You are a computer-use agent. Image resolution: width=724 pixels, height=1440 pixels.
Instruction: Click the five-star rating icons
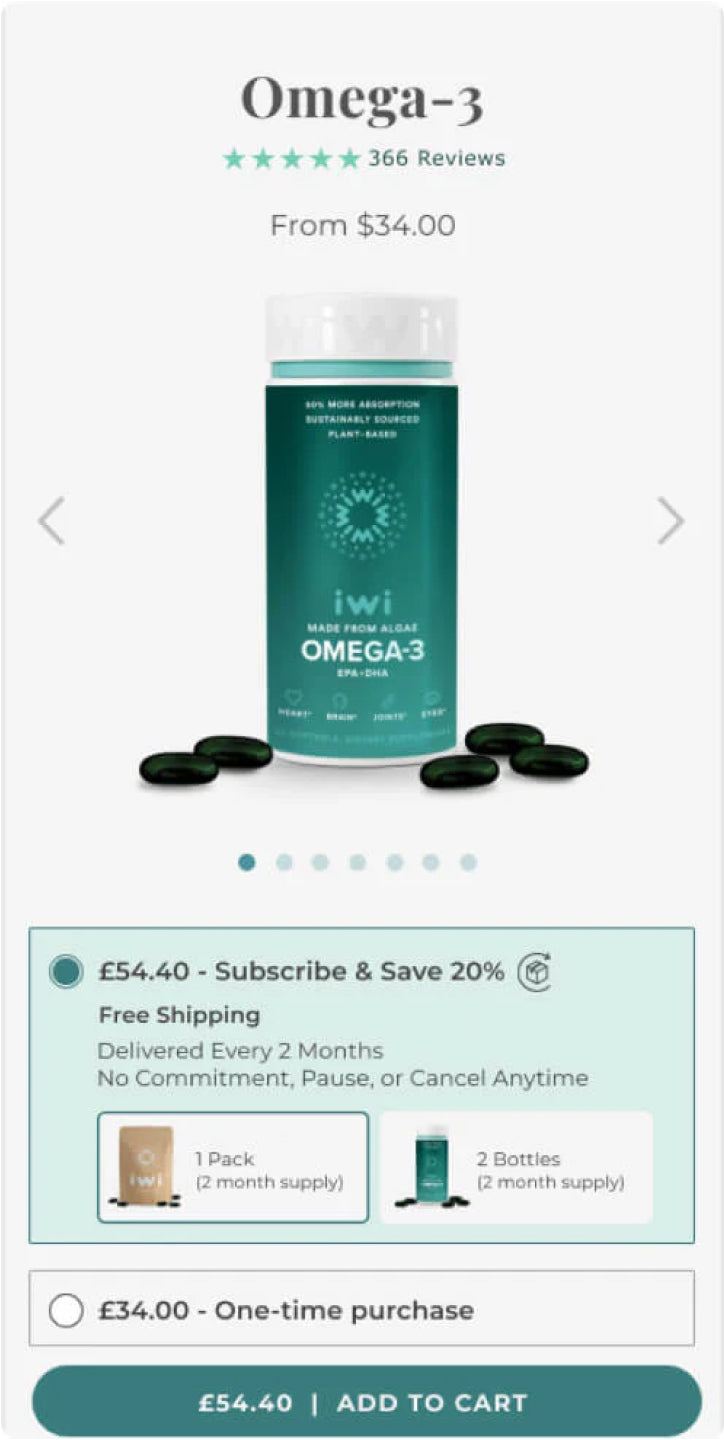point(291,158)
